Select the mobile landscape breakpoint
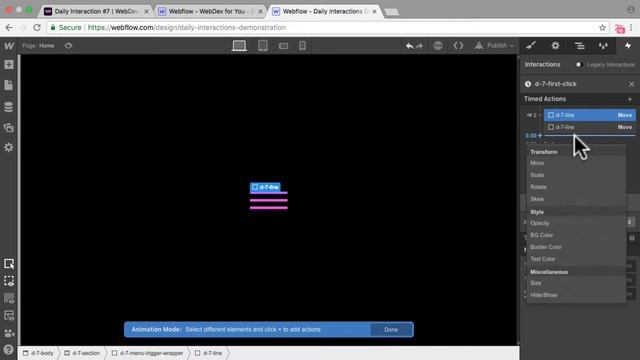 pos(283,46)
